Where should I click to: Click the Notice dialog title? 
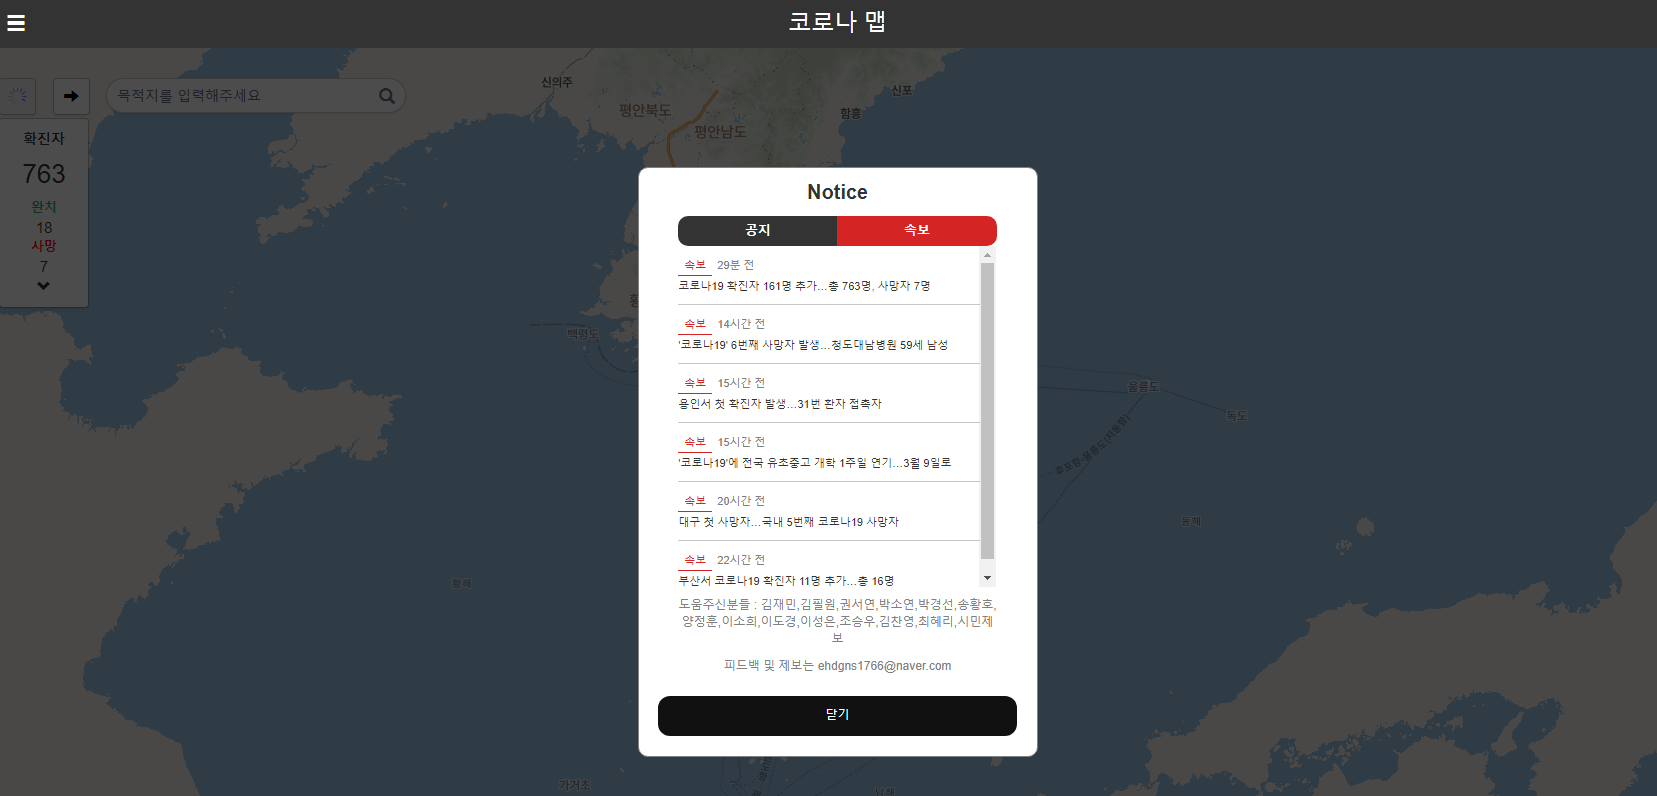coord(837,192)
